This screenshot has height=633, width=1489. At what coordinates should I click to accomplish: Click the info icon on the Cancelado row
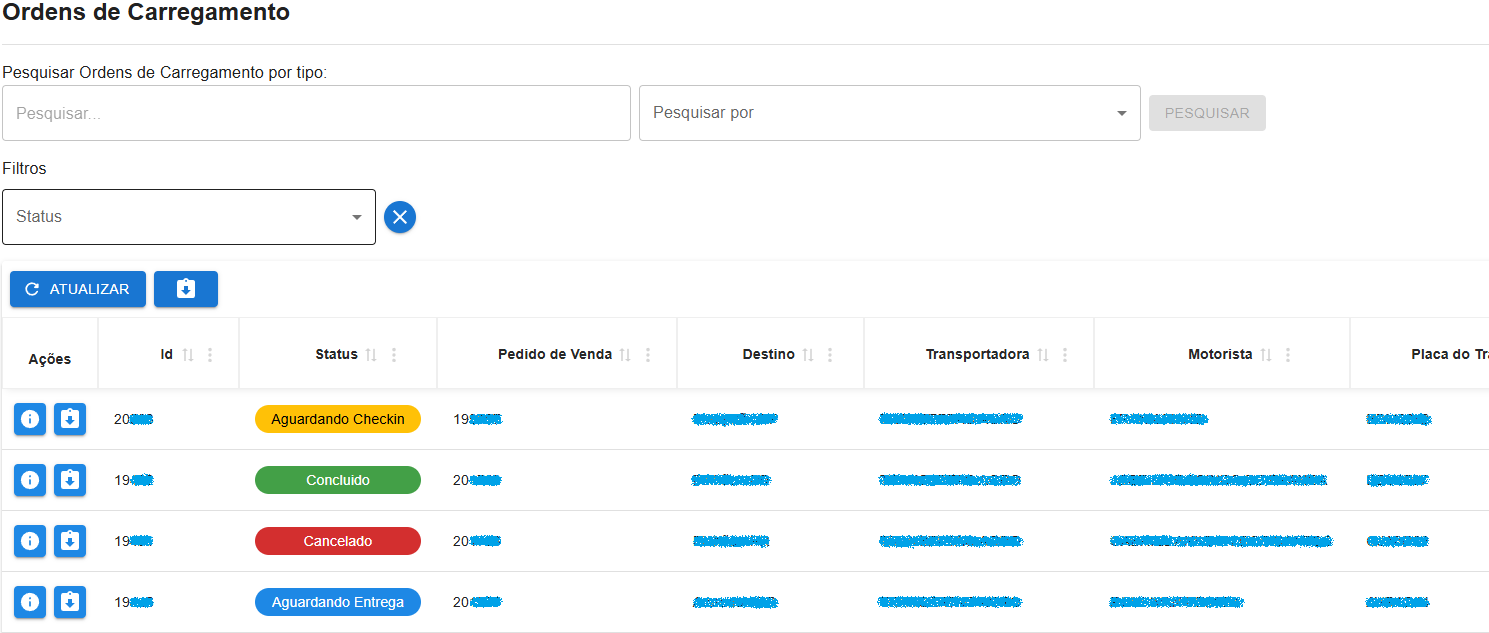point(29,541)
